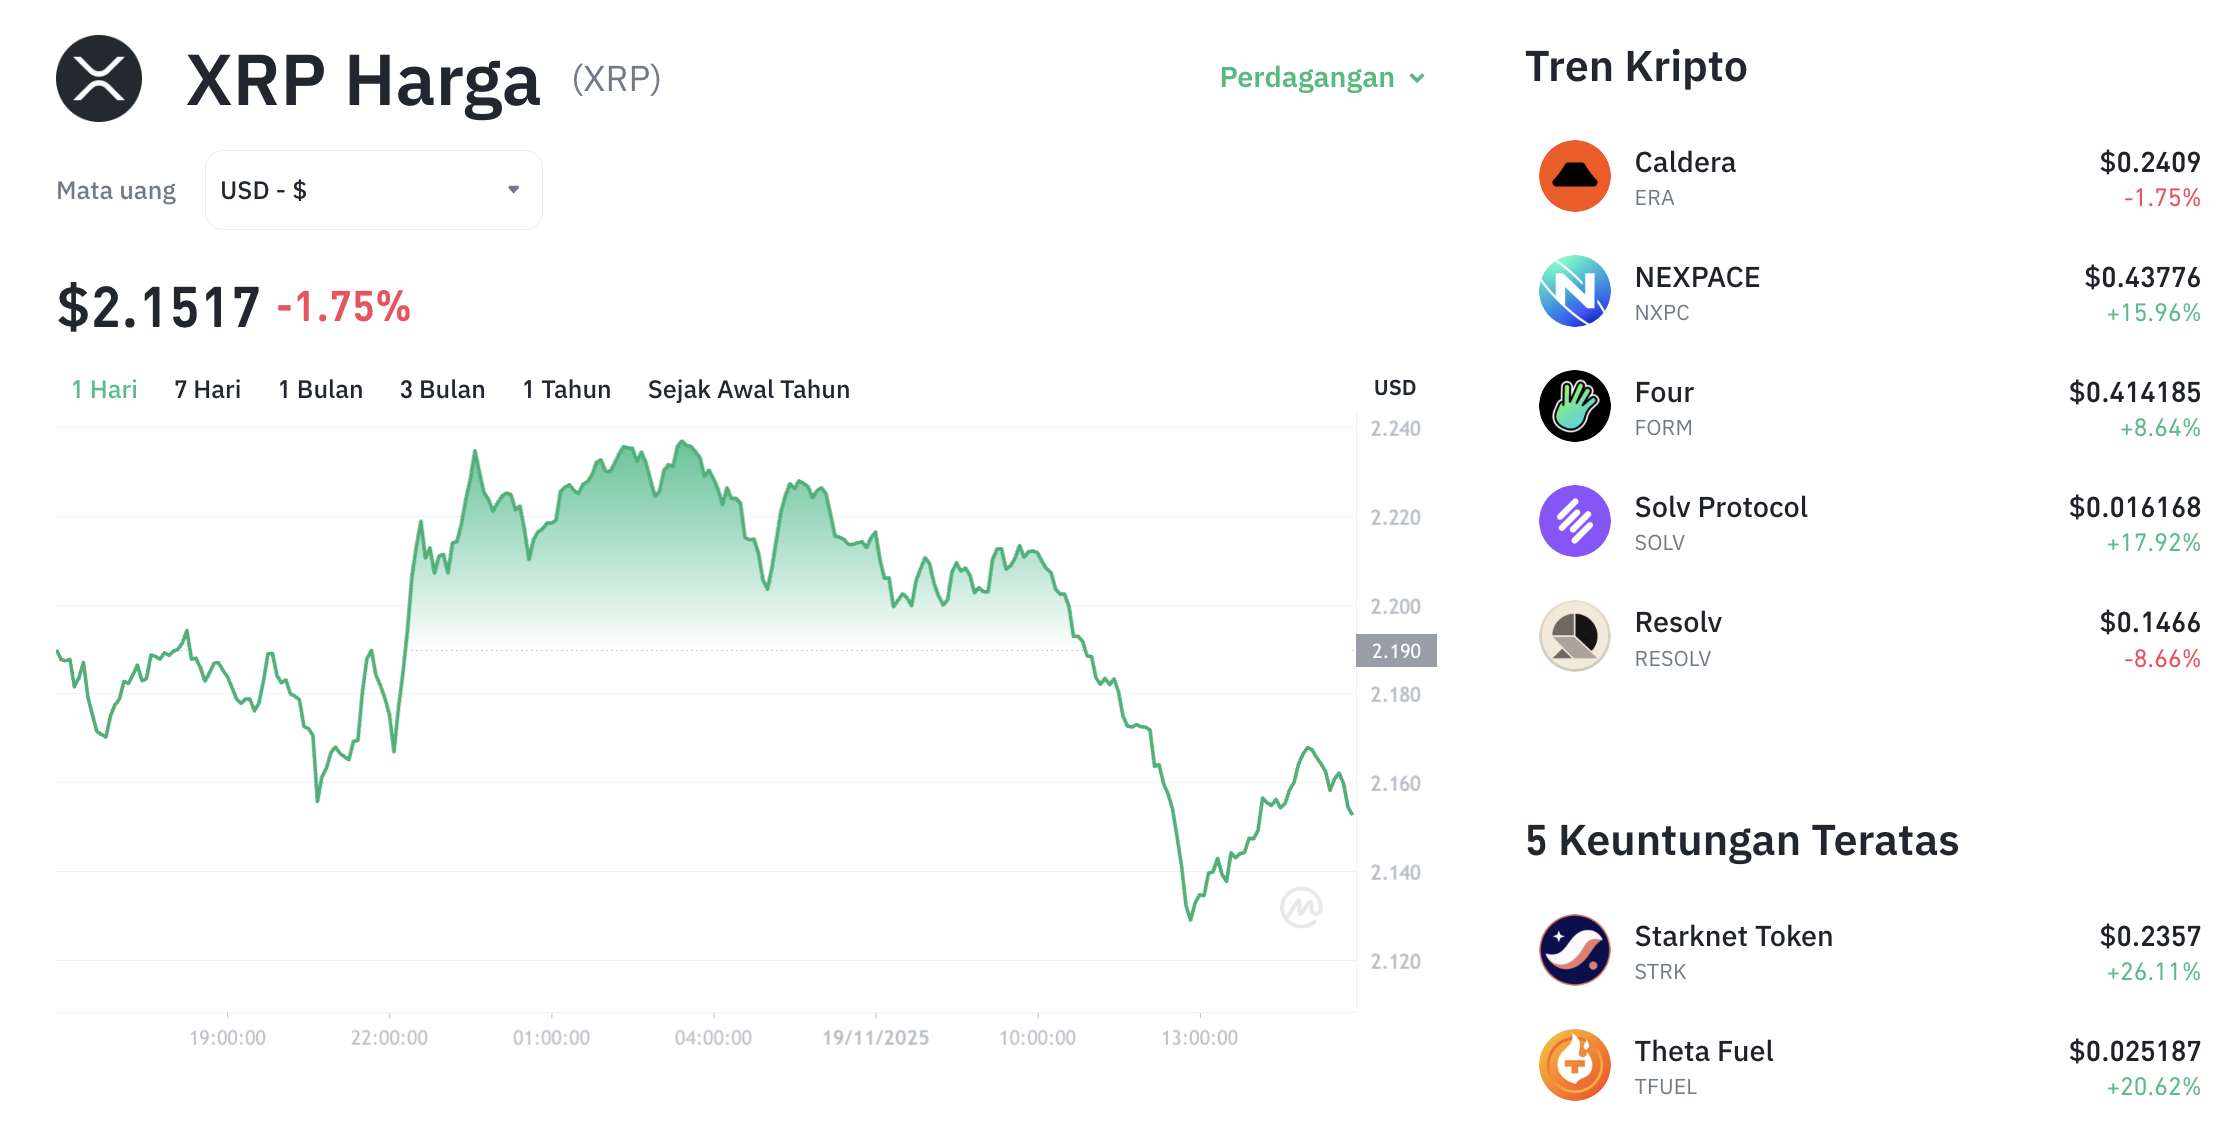Select the Solv Protocol icon
This screenshot has width=2216, height=1126.
click(x=1574, y=521)
